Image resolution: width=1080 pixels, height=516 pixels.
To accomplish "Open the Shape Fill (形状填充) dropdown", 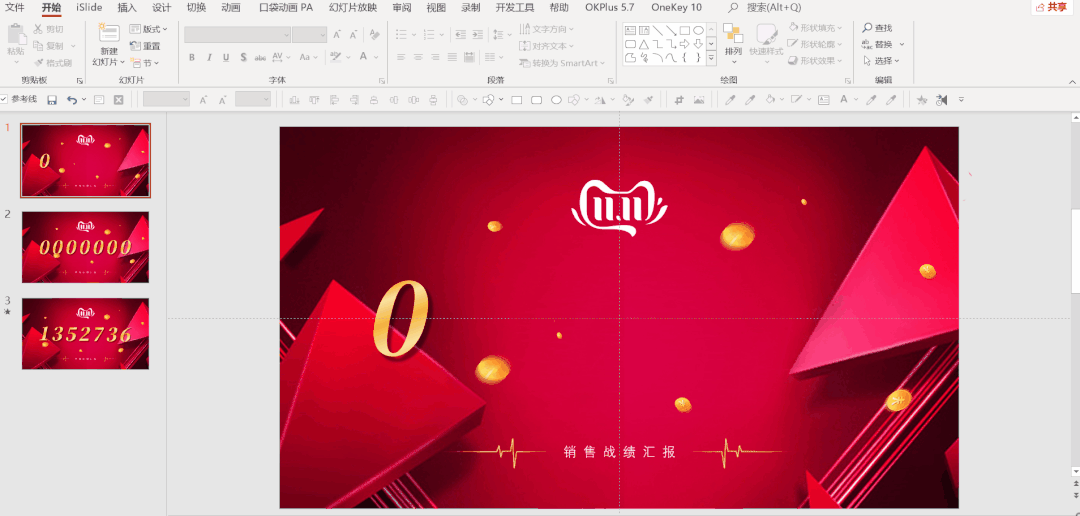I will [x=816, y=28].
